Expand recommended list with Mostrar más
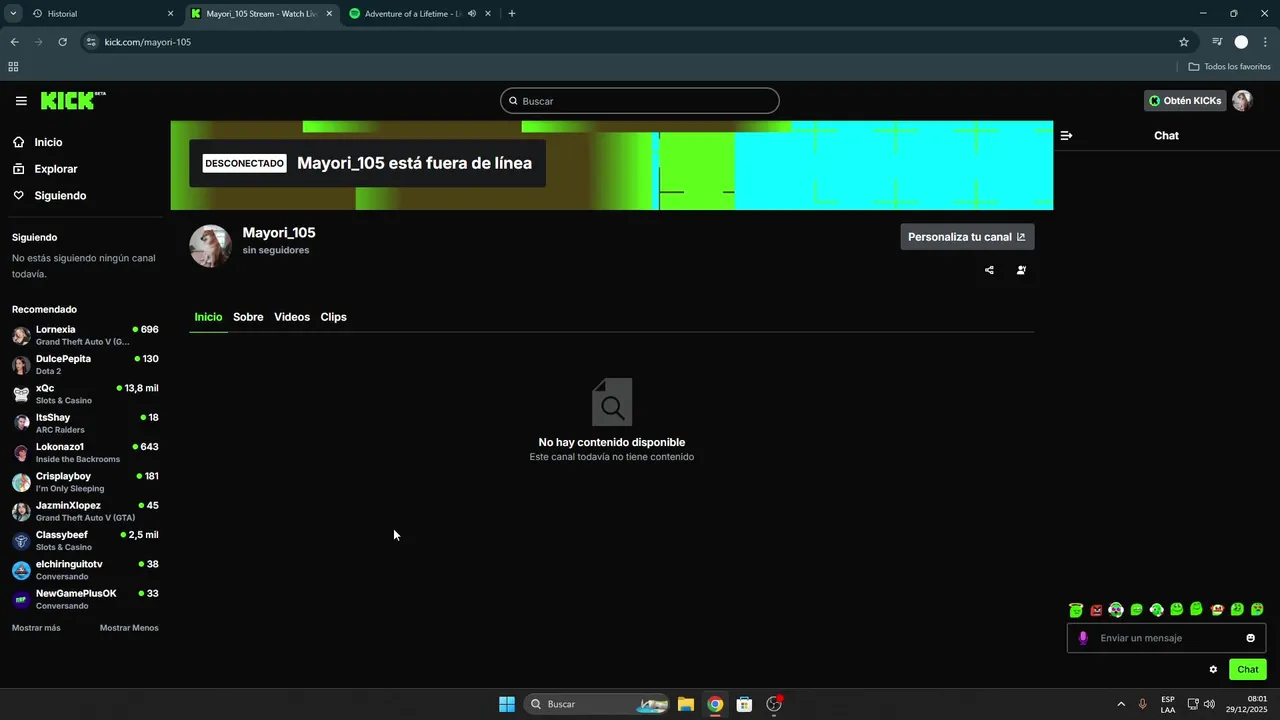 36,628
